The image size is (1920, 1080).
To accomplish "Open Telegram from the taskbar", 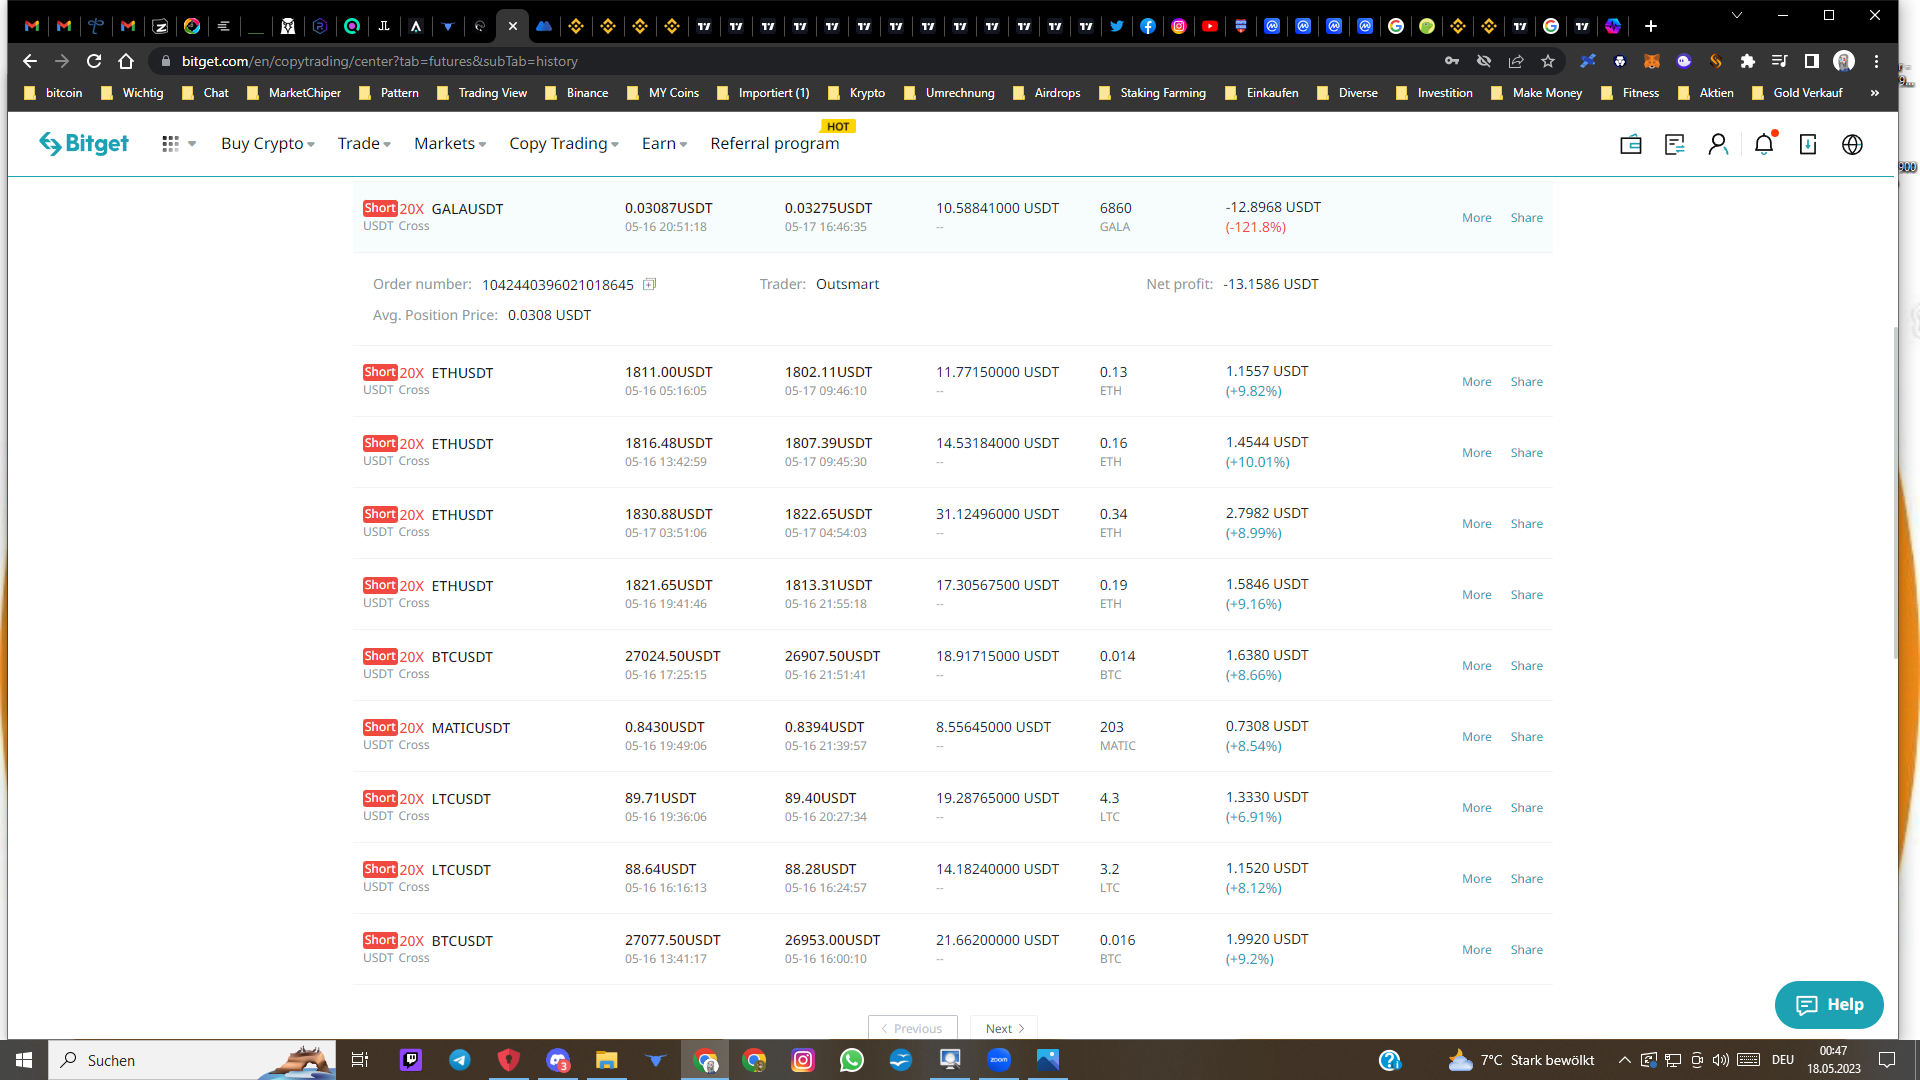I will pyautogui.click(x=460, y=1060).
